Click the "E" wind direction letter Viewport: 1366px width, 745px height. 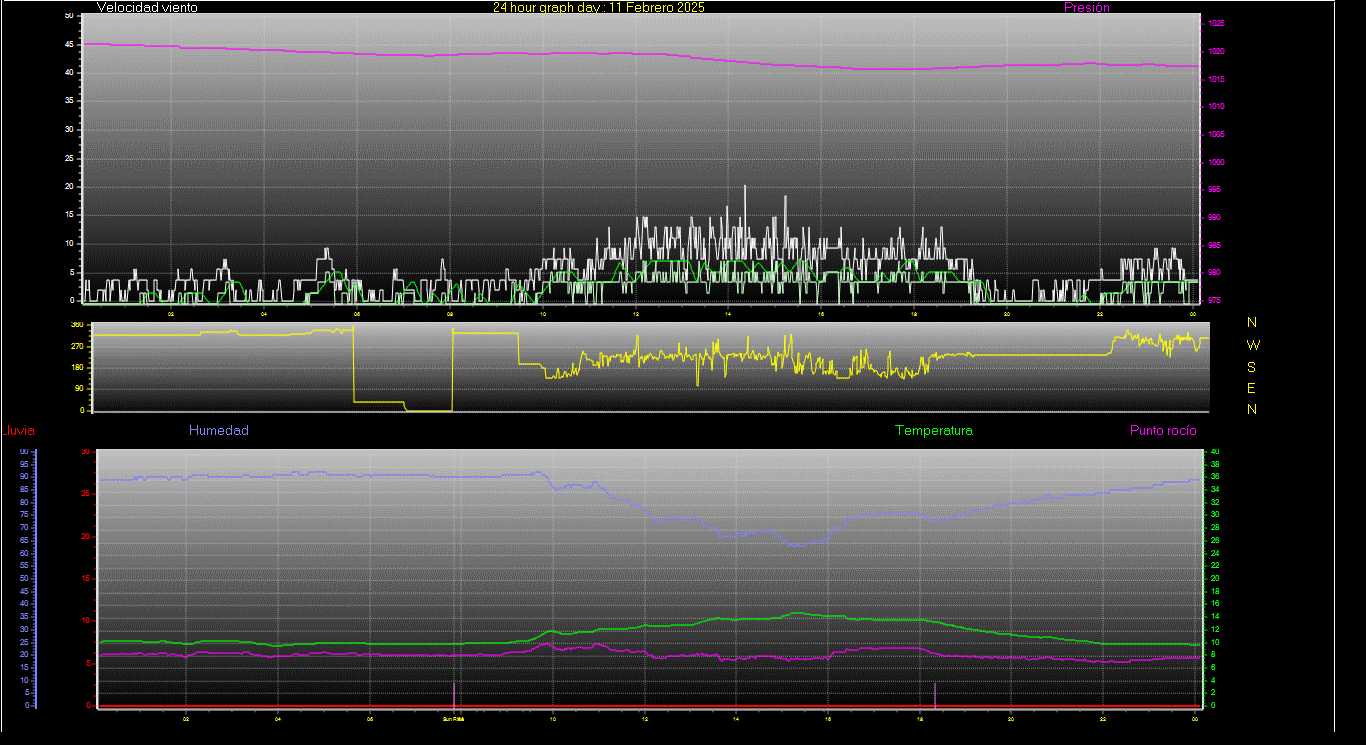[x=1252, y=388]
